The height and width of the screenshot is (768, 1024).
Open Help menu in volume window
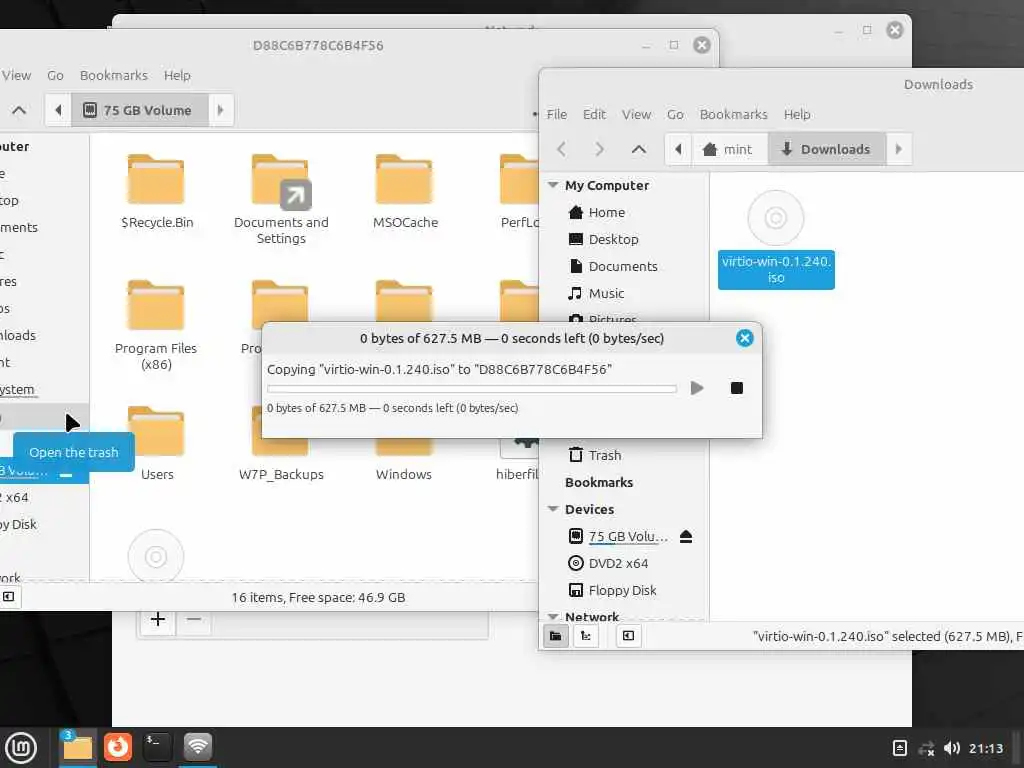click(x=177, y=75)
